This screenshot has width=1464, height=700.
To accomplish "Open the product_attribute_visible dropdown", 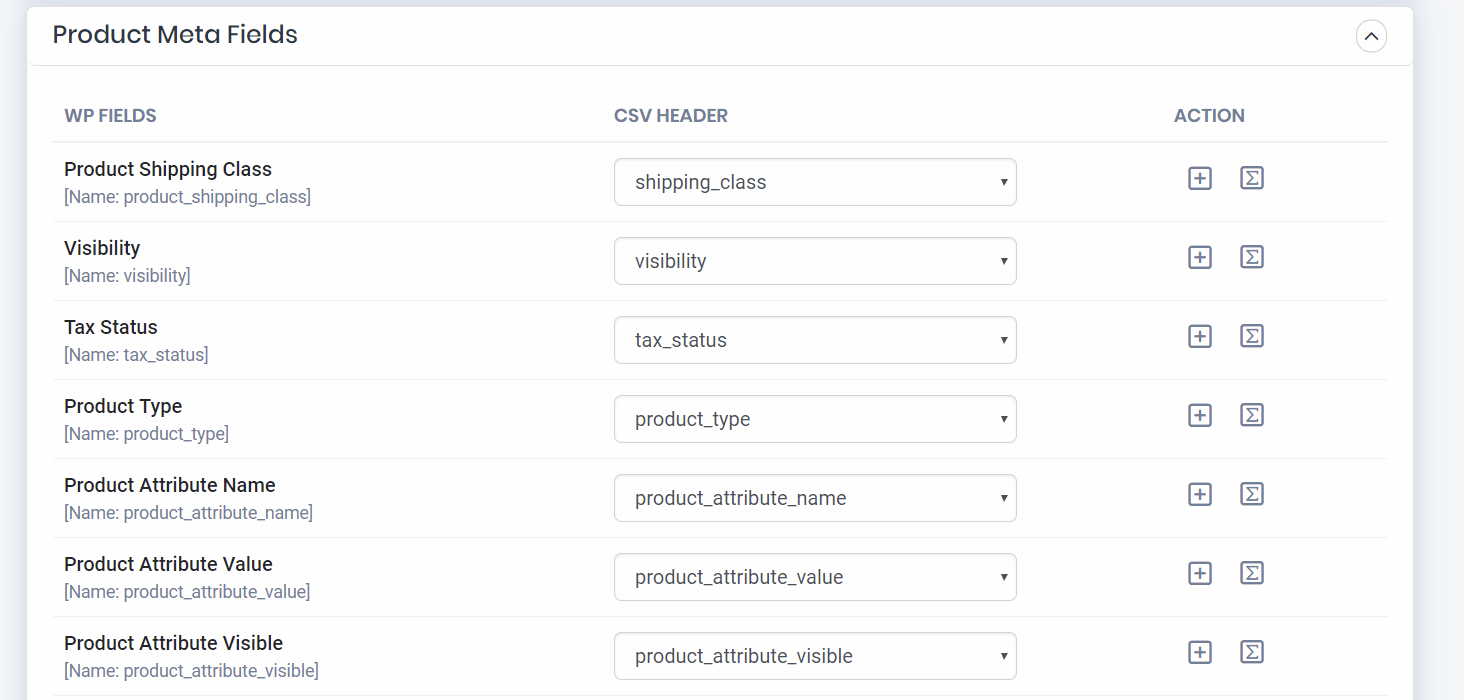I will [x=815, y=656].
